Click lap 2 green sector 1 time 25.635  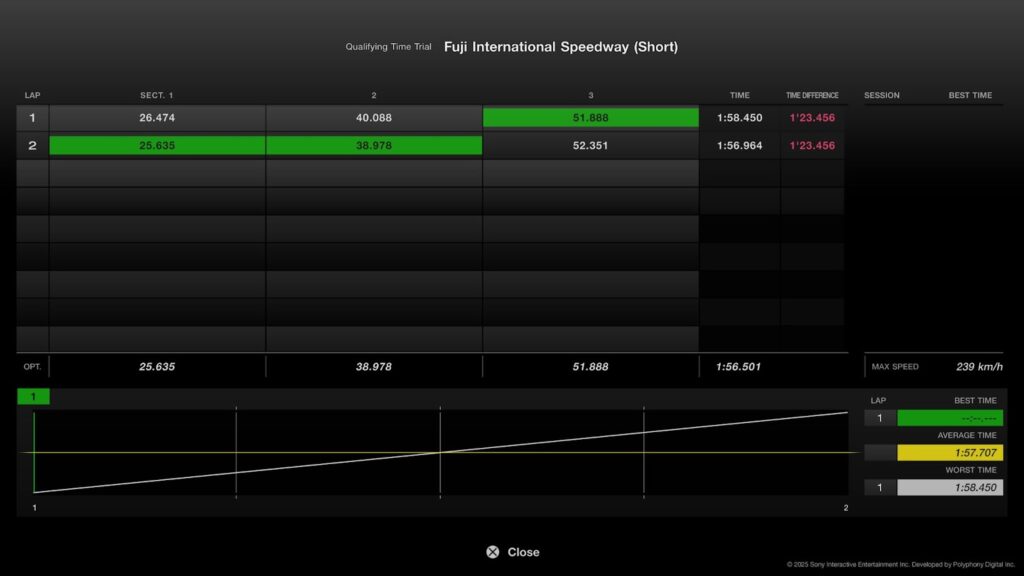(x=157, y=146)
